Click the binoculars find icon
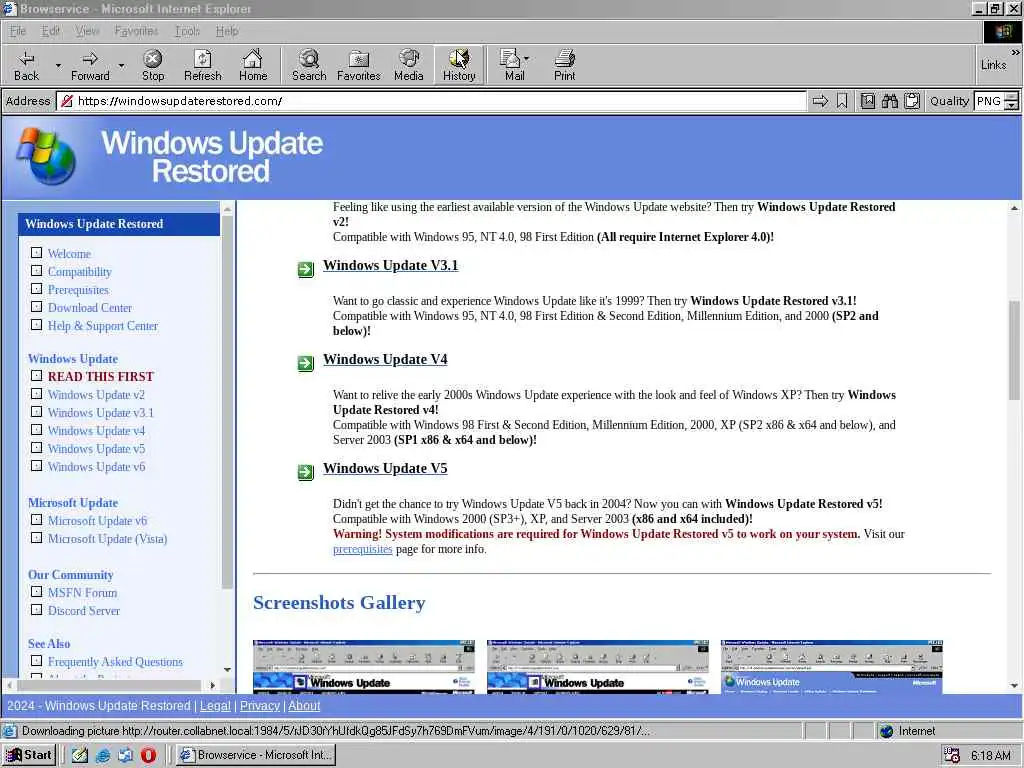Screen dimensions: 1024x768 [889, 101]
